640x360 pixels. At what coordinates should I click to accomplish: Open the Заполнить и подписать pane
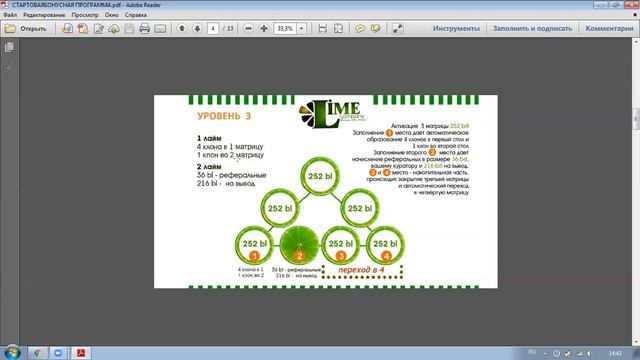point(532,29)
